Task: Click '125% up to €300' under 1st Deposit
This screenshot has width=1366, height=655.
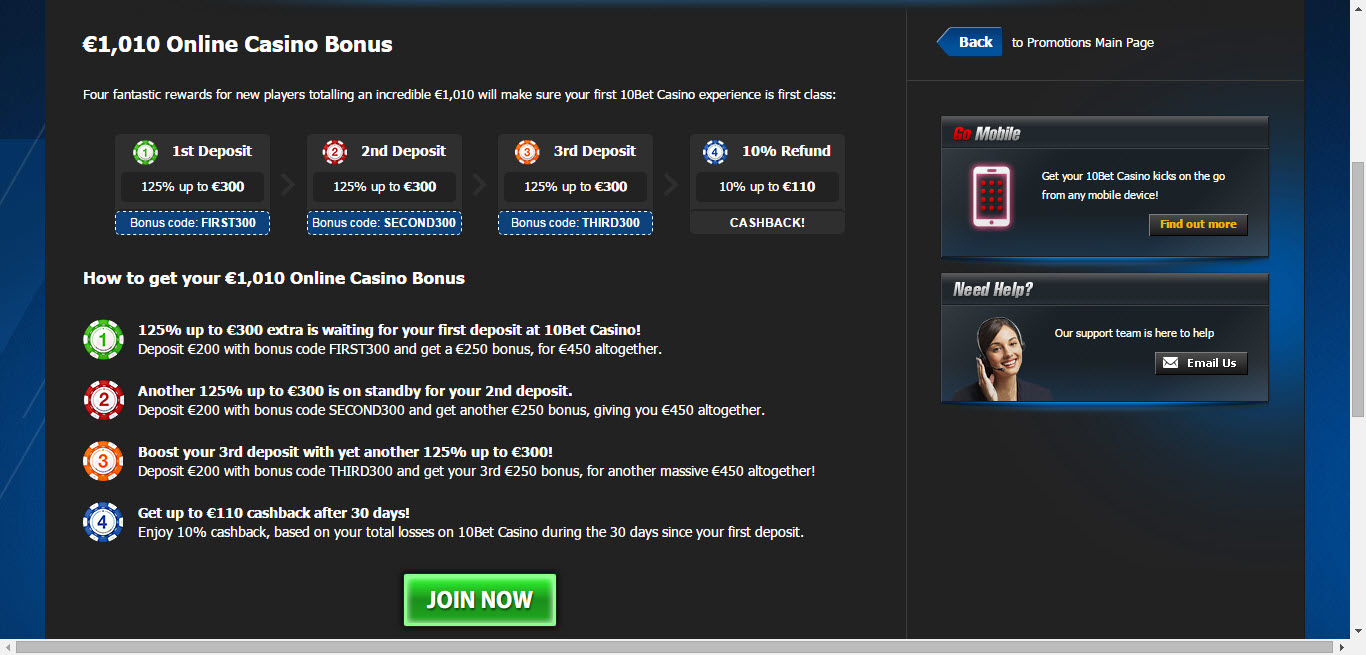Action: click(193, 187)
